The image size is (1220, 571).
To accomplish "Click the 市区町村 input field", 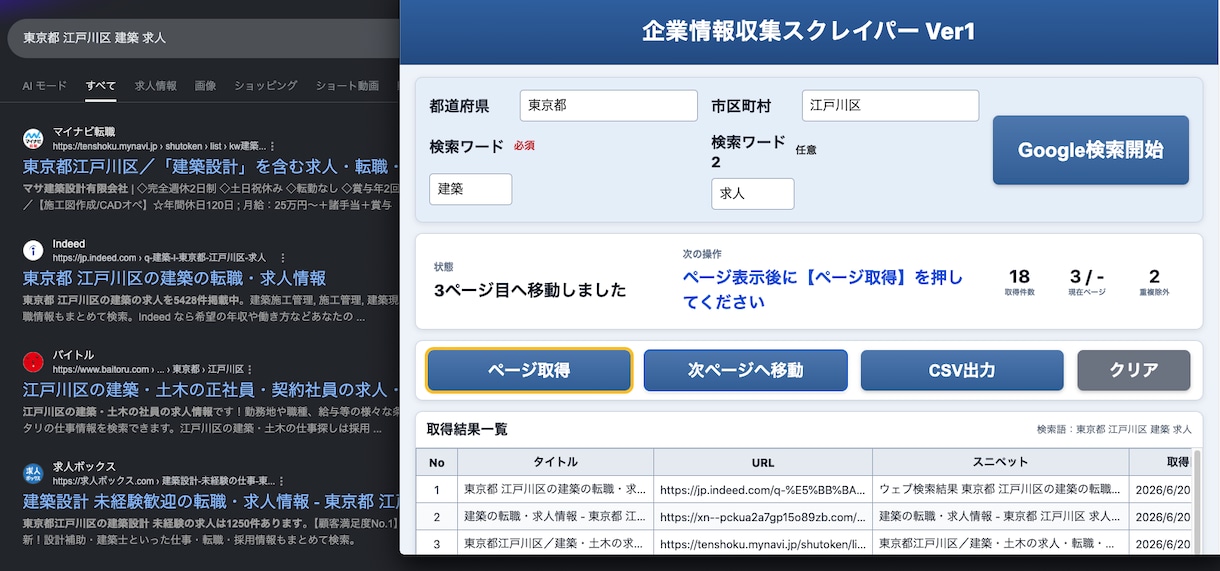I will click(x=890, y=105).
